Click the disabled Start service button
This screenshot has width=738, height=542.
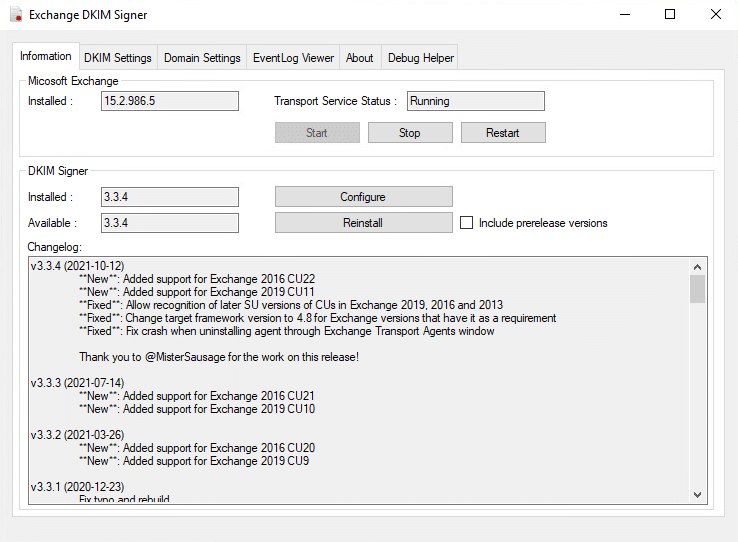click(x=317, y=133)
